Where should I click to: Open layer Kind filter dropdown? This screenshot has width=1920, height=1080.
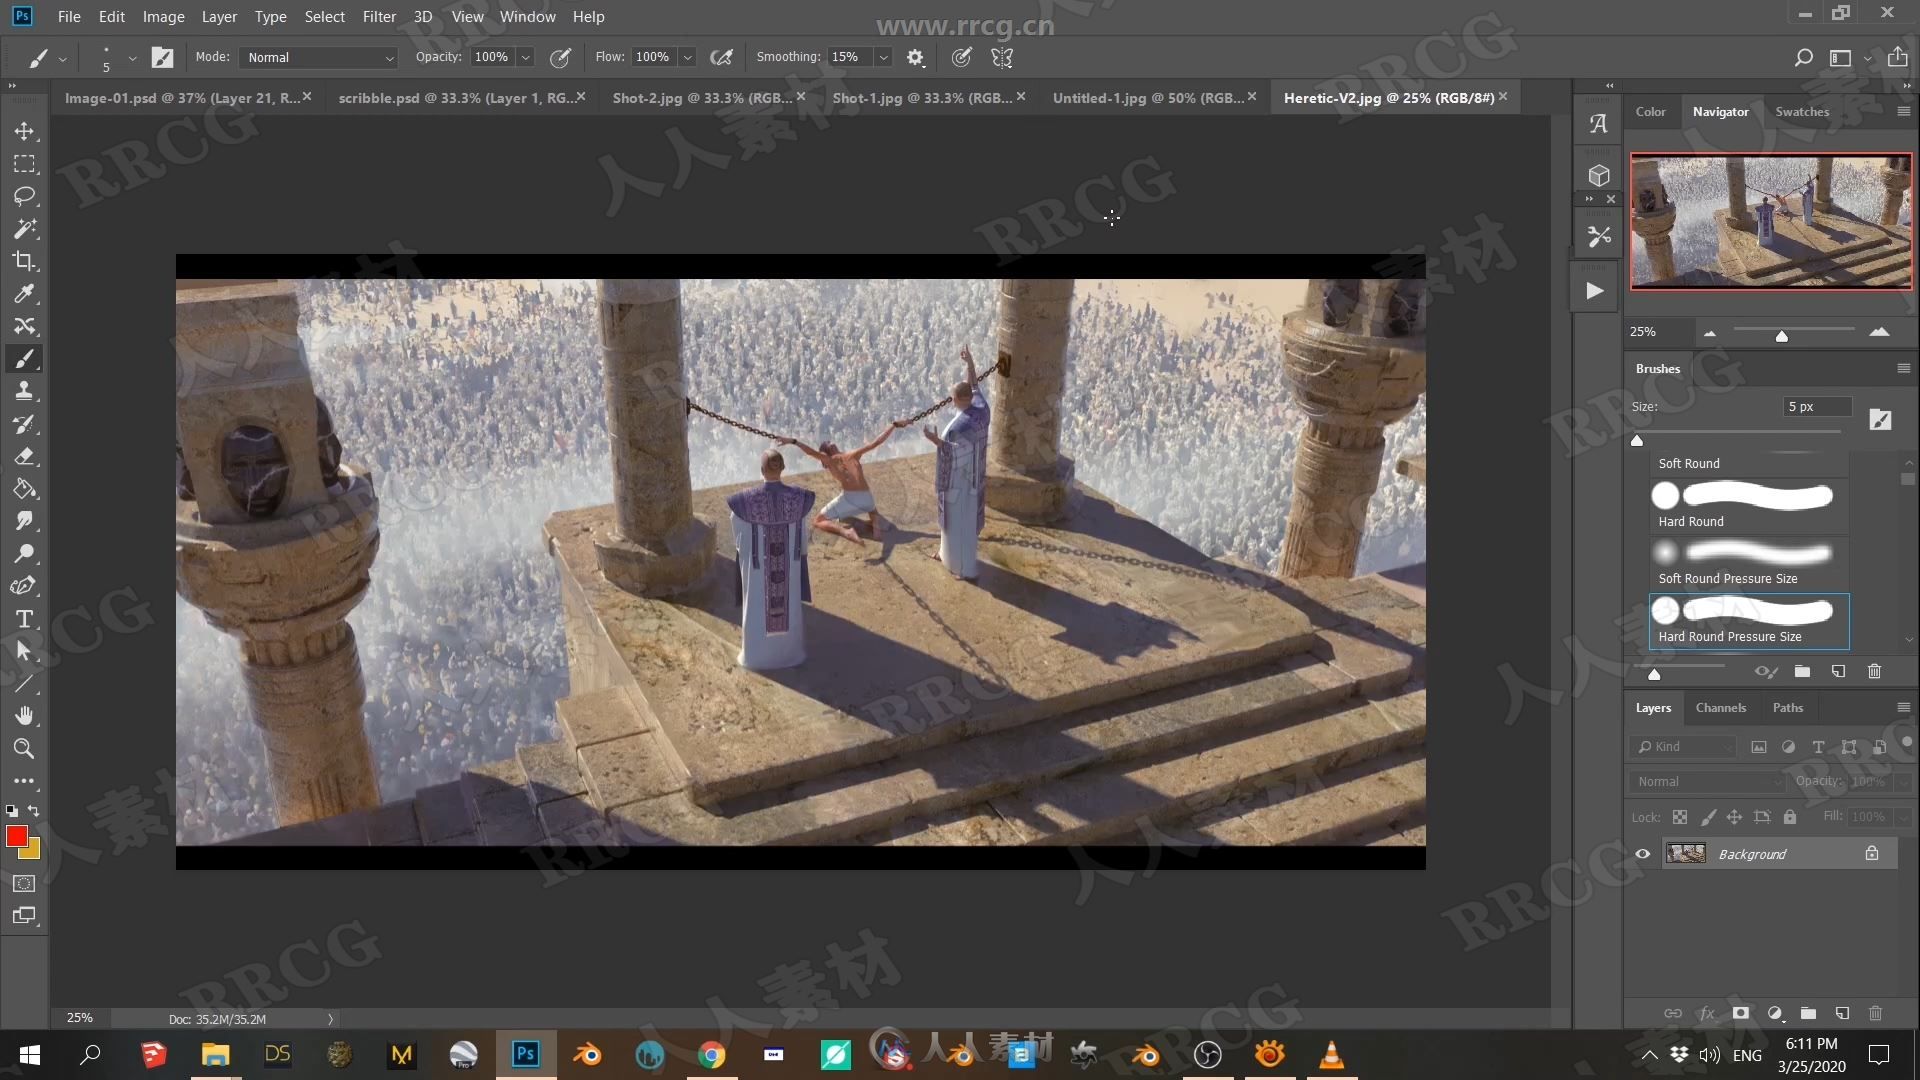click(1685, 747)
